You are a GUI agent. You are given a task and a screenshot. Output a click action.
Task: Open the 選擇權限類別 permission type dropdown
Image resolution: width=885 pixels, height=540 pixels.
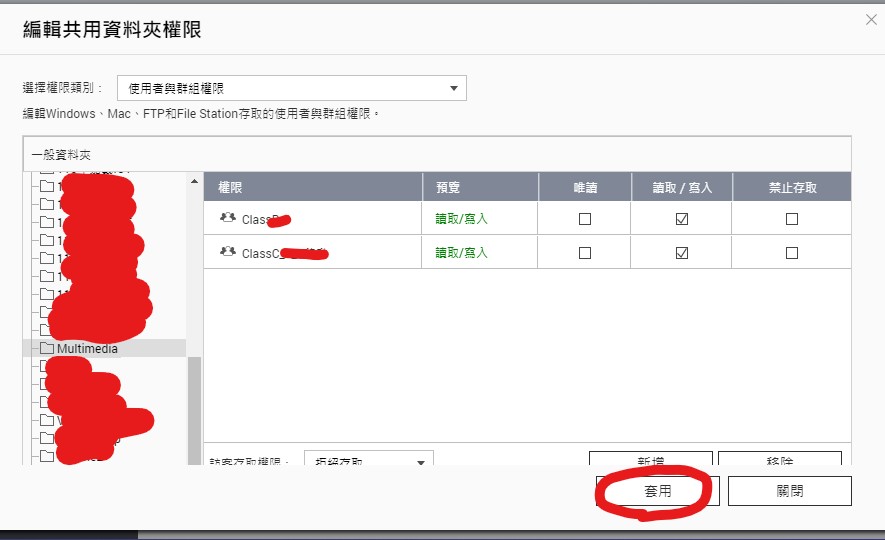[x=292, y=88]
